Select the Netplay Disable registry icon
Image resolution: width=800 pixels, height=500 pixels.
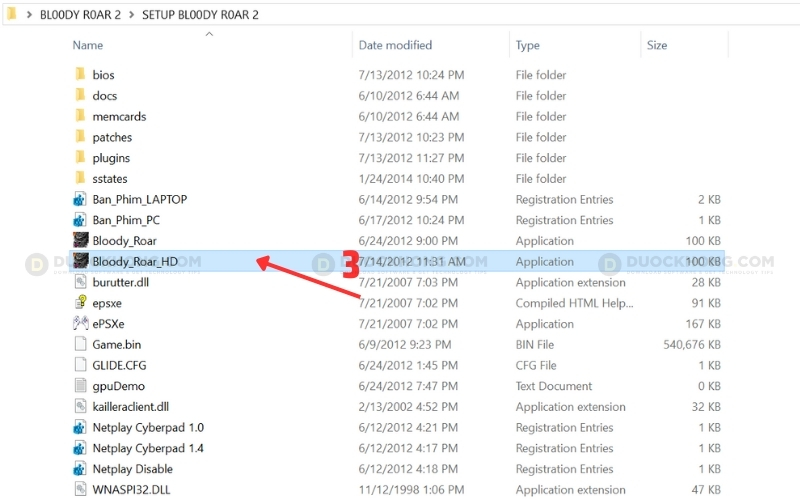pyautogui.click(x=81, y=469)
